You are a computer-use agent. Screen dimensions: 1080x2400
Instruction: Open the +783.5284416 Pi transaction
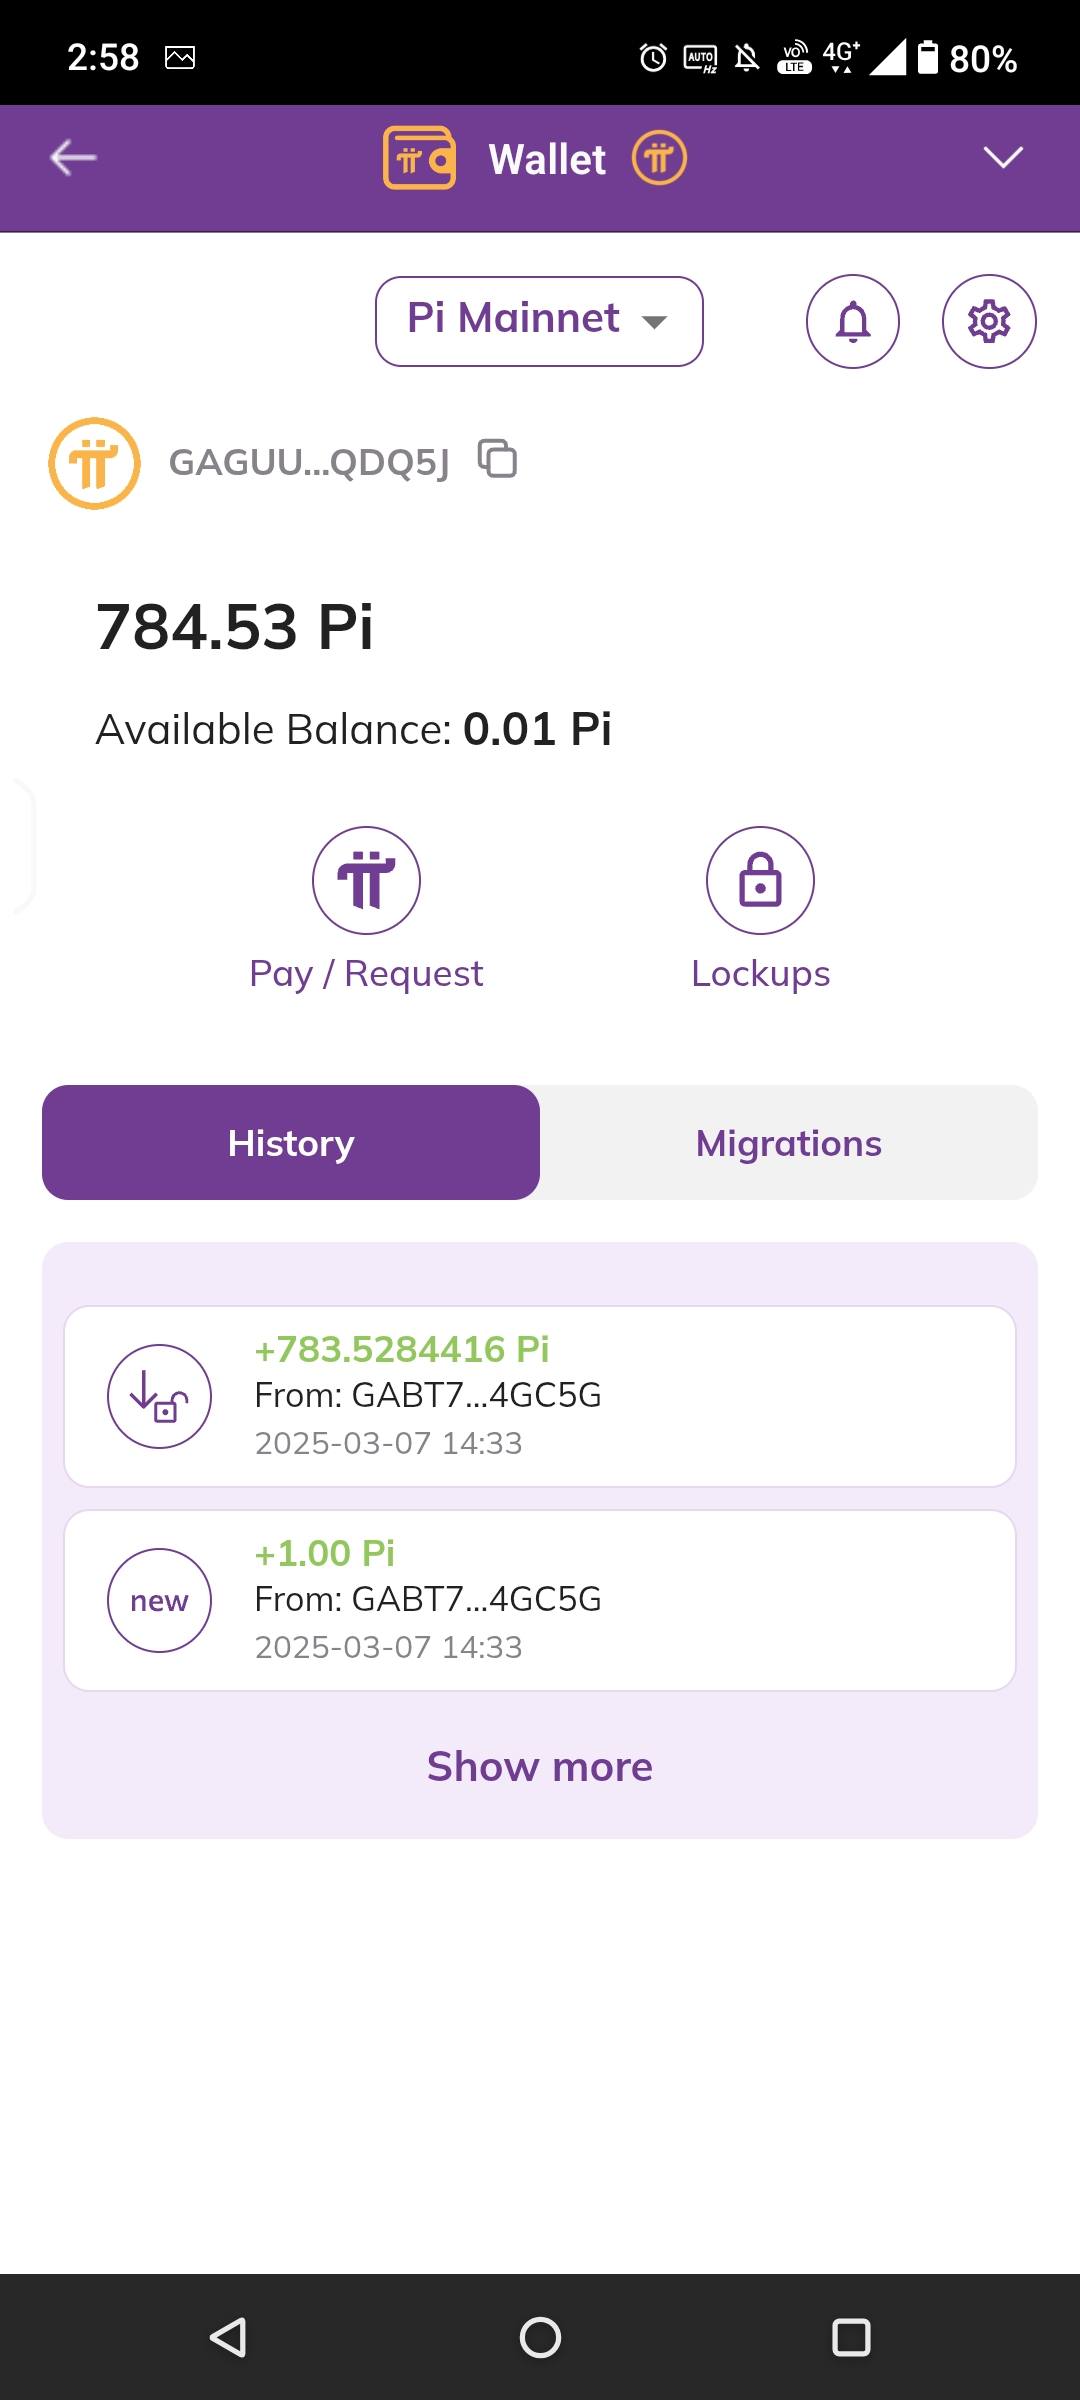(x=540, y=1396)
